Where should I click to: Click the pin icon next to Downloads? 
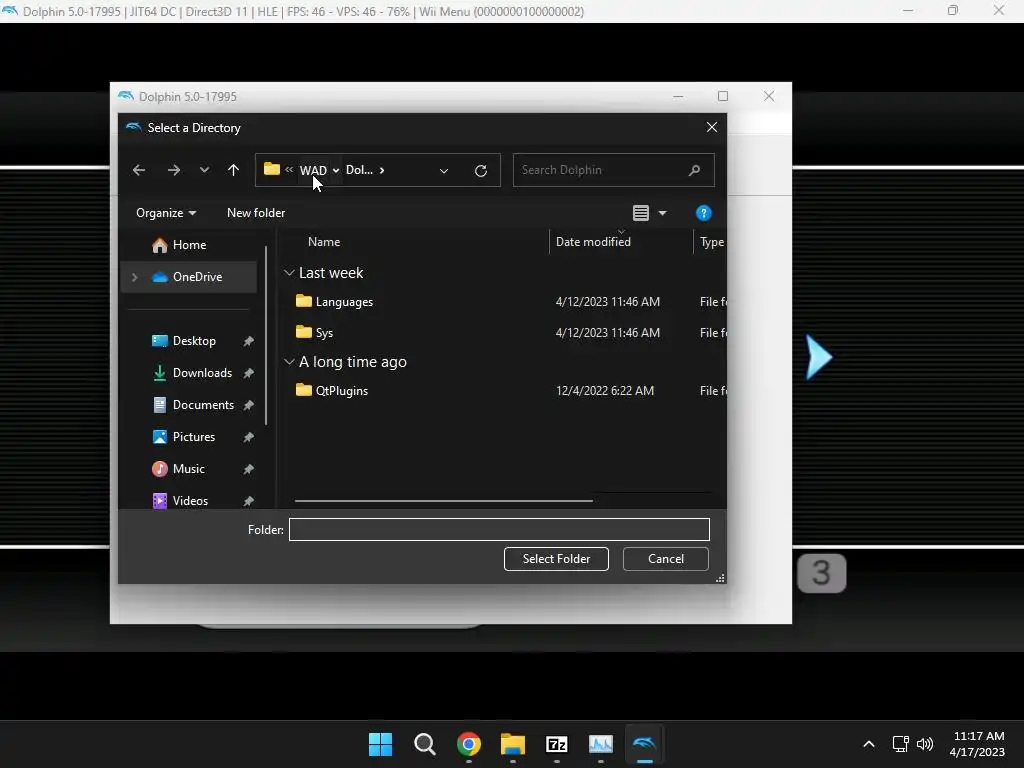[249, 373]
